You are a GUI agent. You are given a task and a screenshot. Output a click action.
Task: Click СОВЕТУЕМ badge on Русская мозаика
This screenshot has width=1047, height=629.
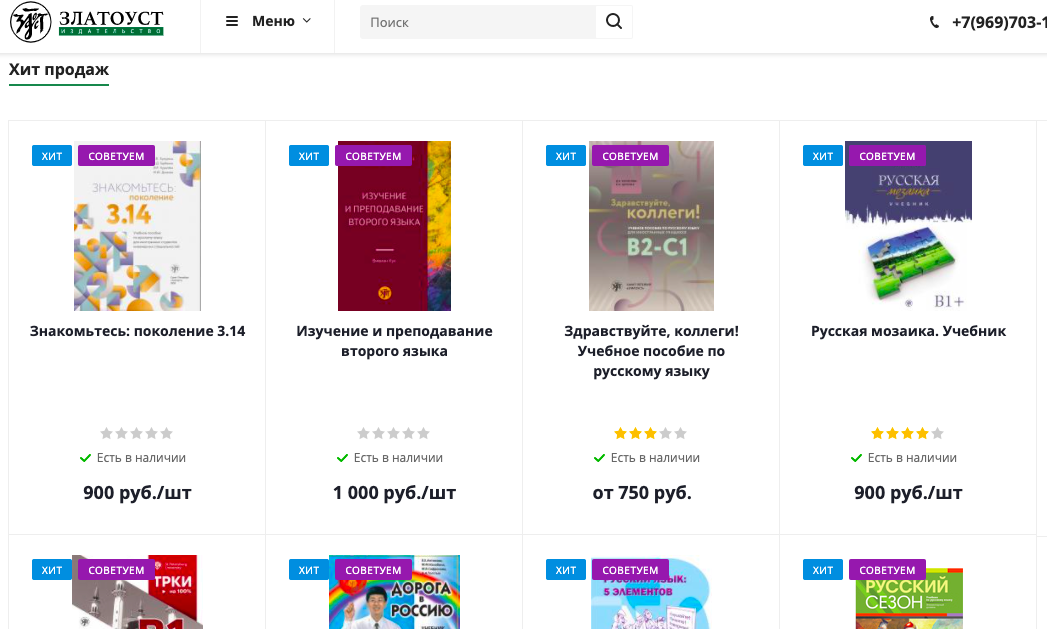click(887, 156)
